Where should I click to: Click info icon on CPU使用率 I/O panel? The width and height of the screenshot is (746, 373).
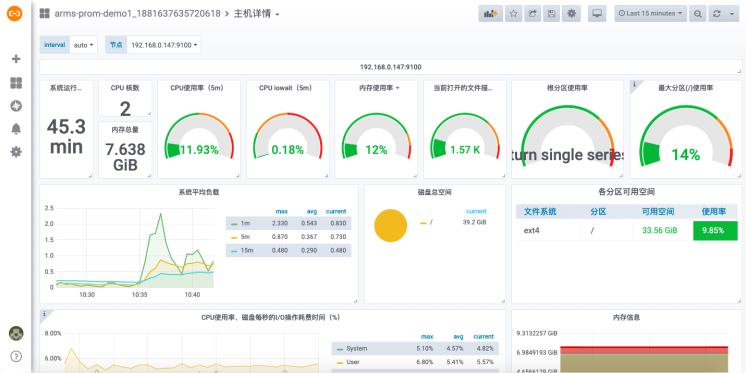[44, 314]
